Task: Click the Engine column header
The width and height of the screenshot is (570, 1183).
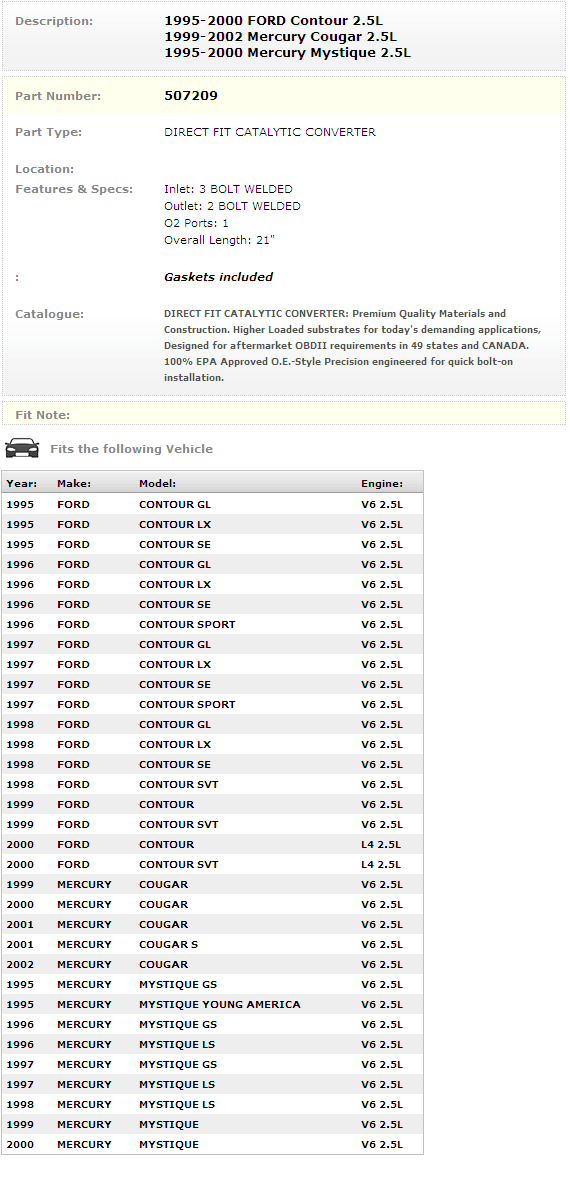Action: [382, 484]
